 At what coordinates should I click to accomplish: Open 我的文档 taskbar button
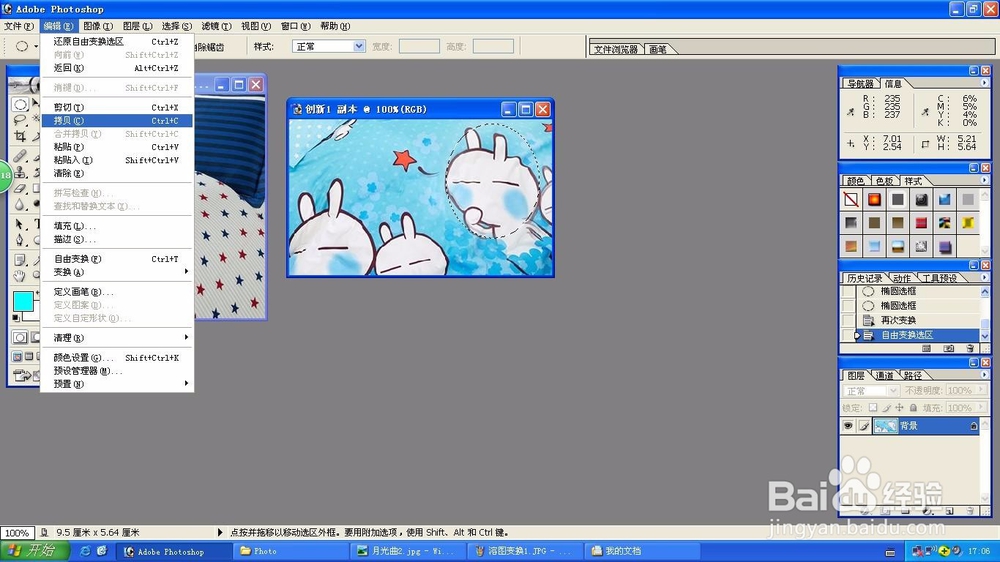tap(642, 551)
